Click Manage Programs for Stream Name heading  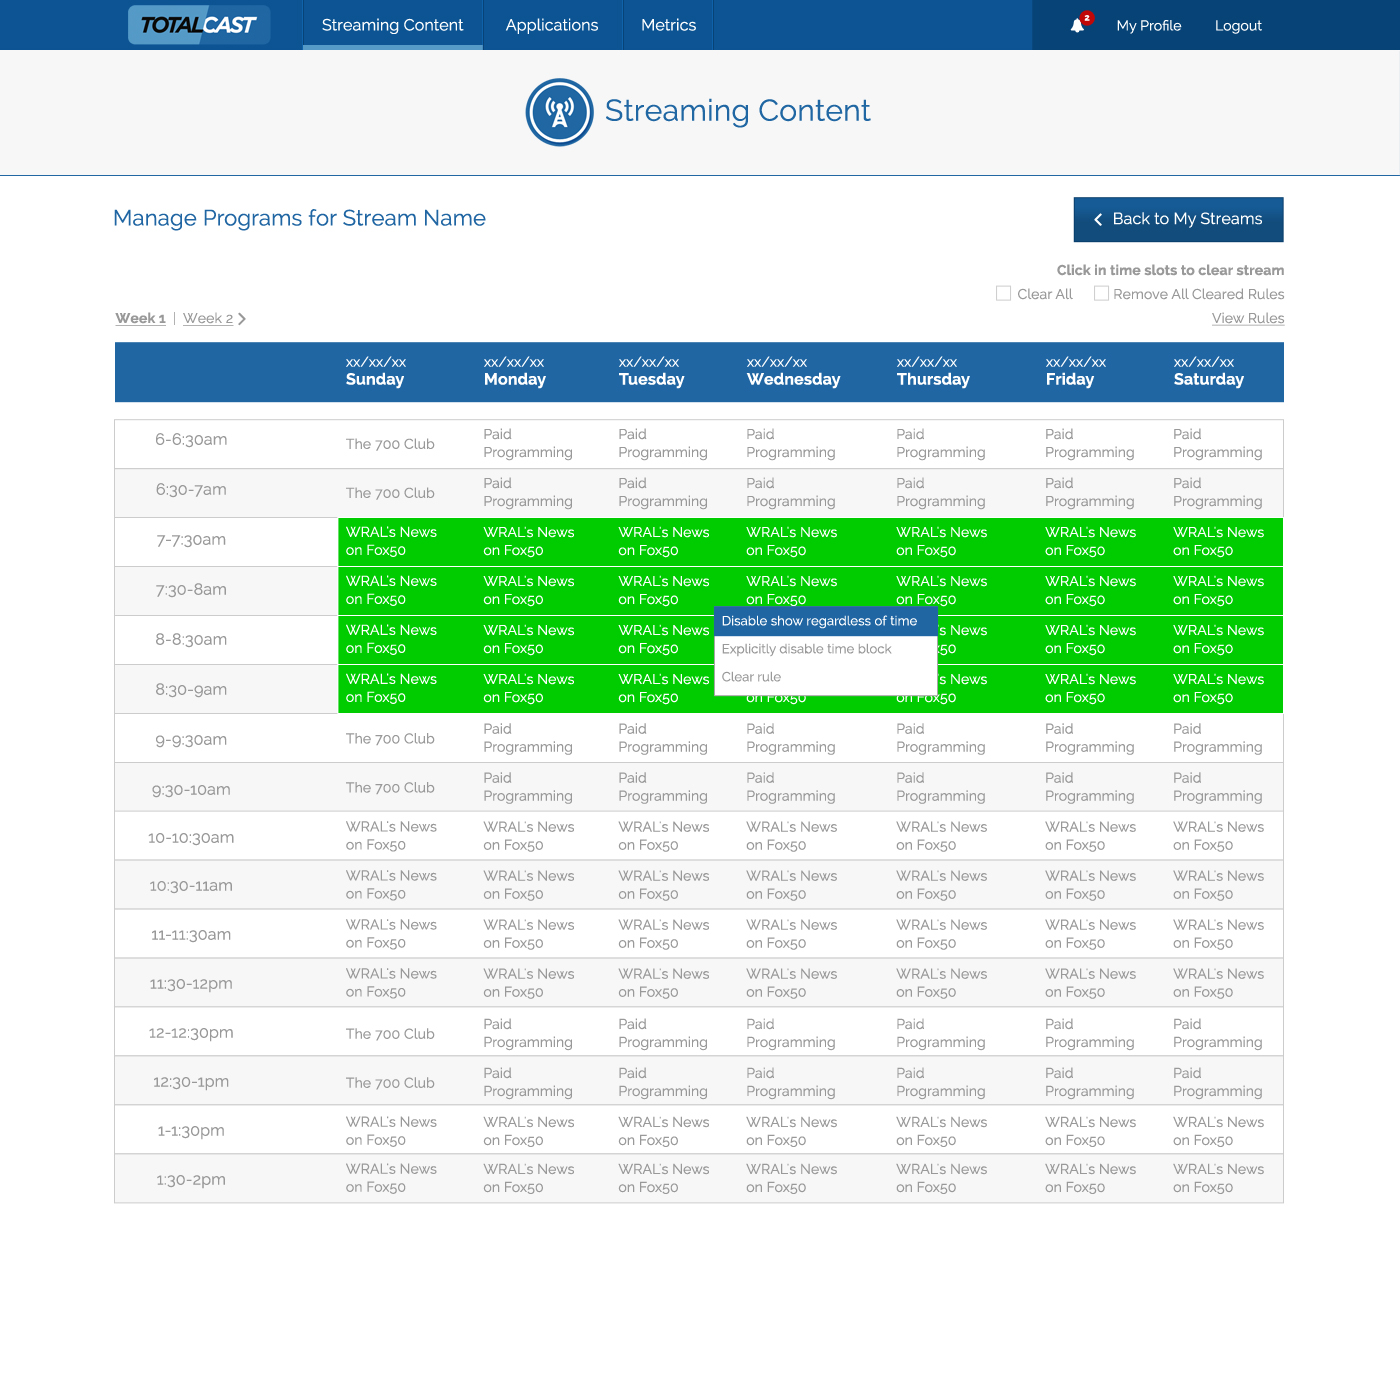click(299, 218)
